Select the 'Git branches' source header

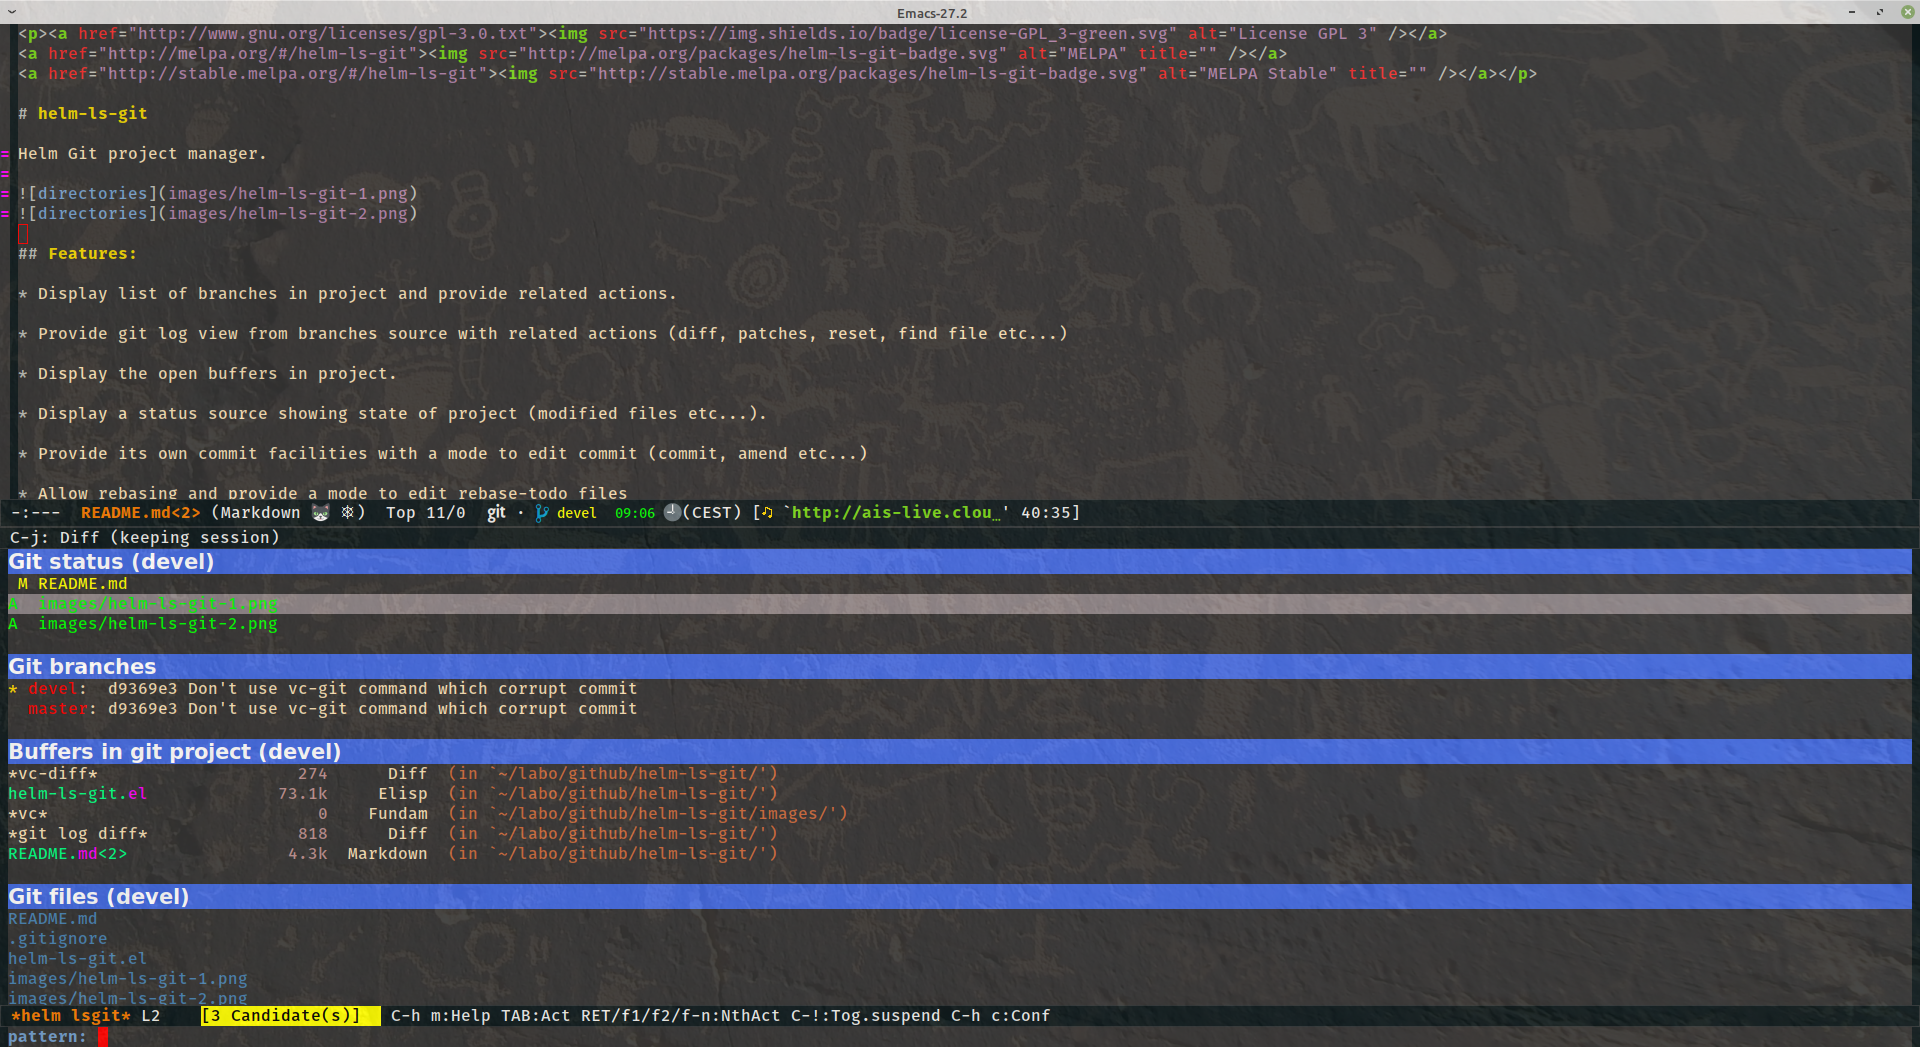coord(960,667)
